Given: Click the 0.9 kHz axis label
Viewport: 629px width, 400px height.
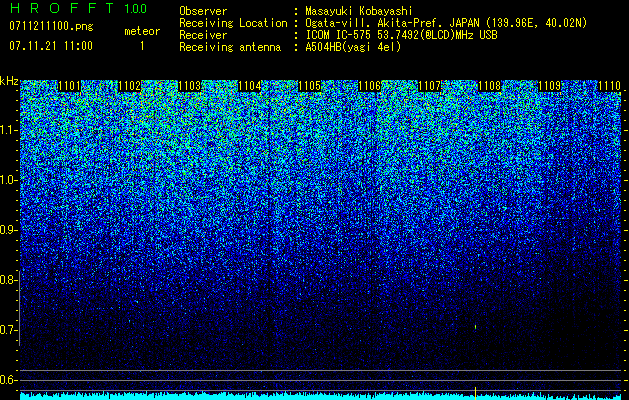Looking at the screenshot, I should click(8, 230).
